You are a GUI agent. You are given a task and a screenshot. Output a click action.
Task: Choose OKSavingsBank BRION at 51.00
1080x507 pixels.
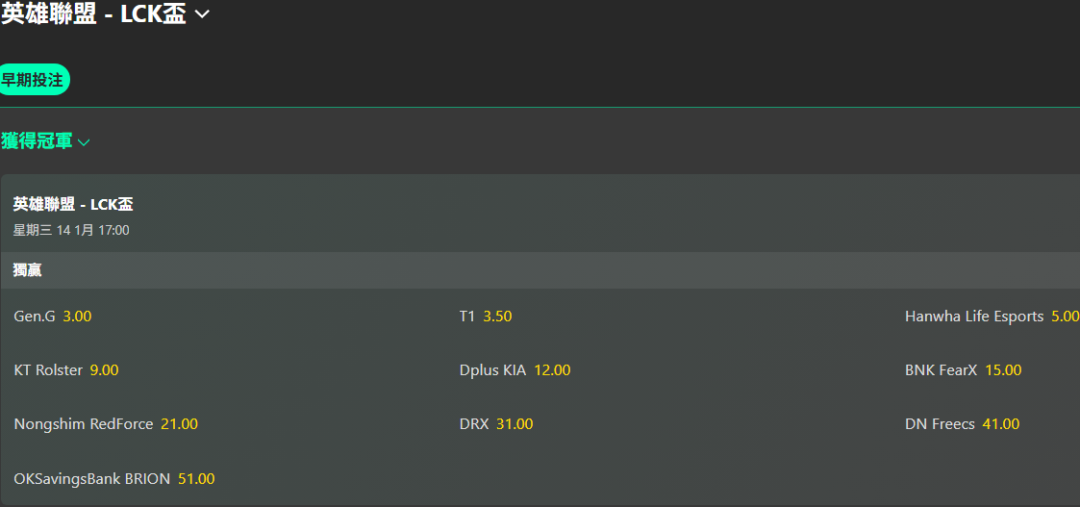[196, 479]
